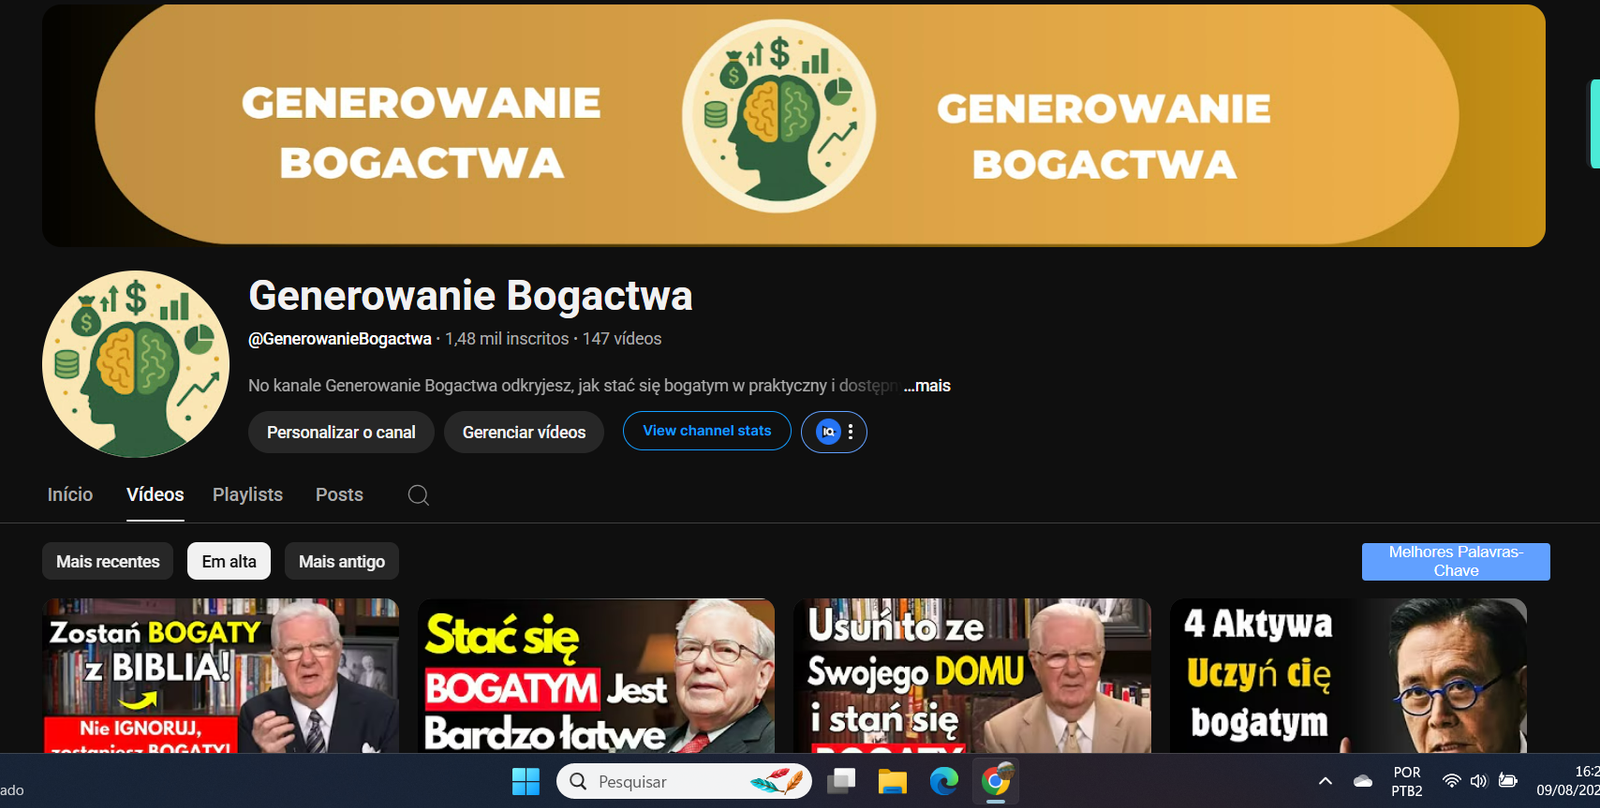Click the "Generowanie Bogactwa" channel title
This screenshot has width=1600, height=808.
point(470,296)
